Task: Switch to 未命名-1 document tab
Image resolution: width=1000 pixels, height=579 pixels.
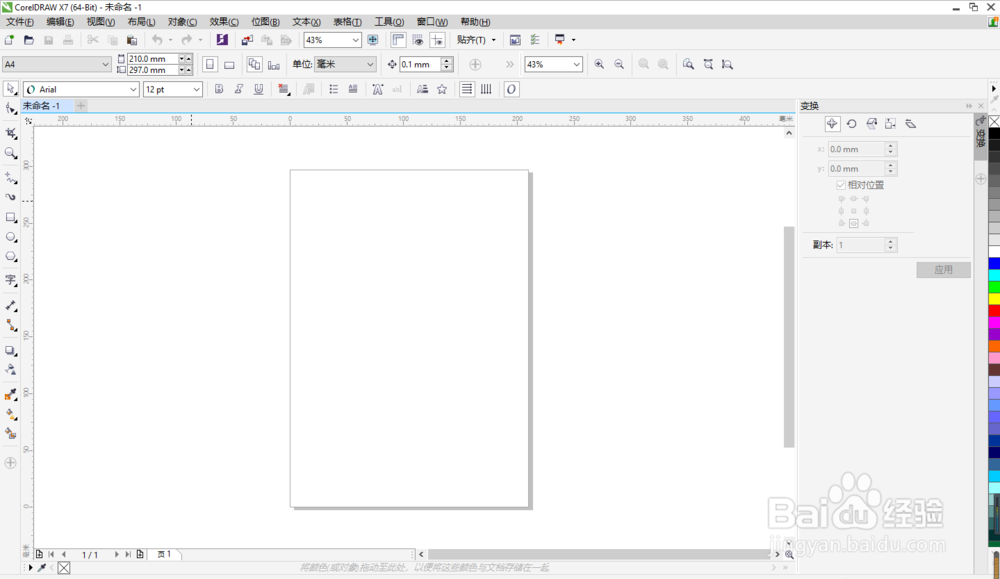Action: (41, 106)
